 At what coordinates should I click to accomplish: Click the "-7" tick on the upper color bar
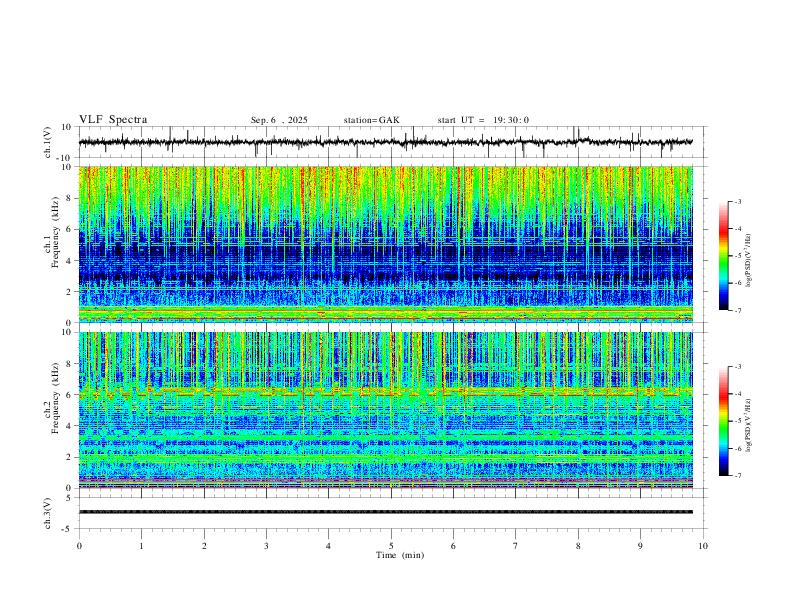pyautogui.click(x=738, y=311)
